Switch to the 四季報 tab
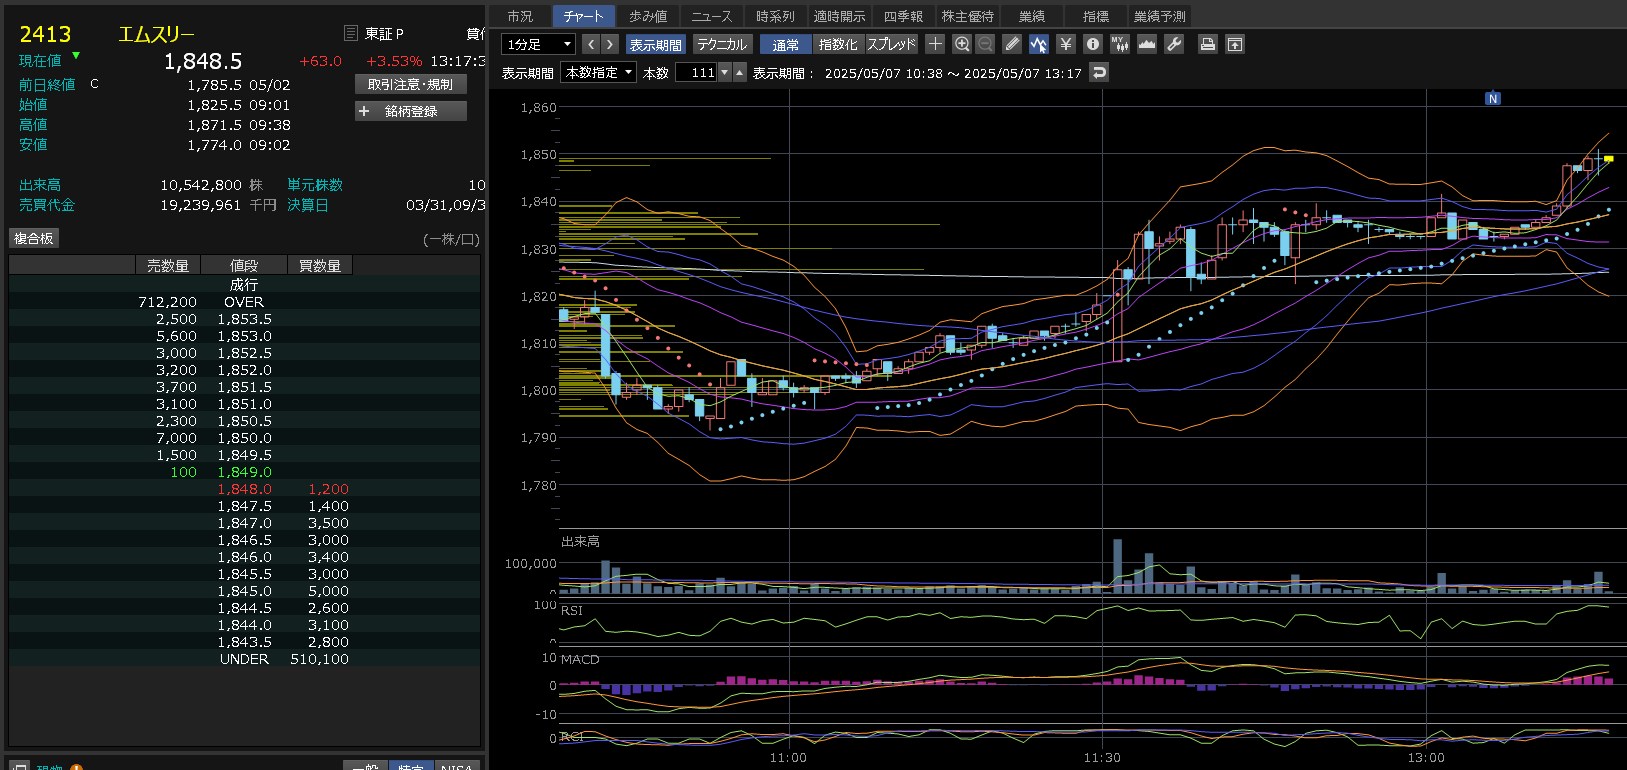Image resolution: width=1627 pixels, height=770 pixels. 903,16
